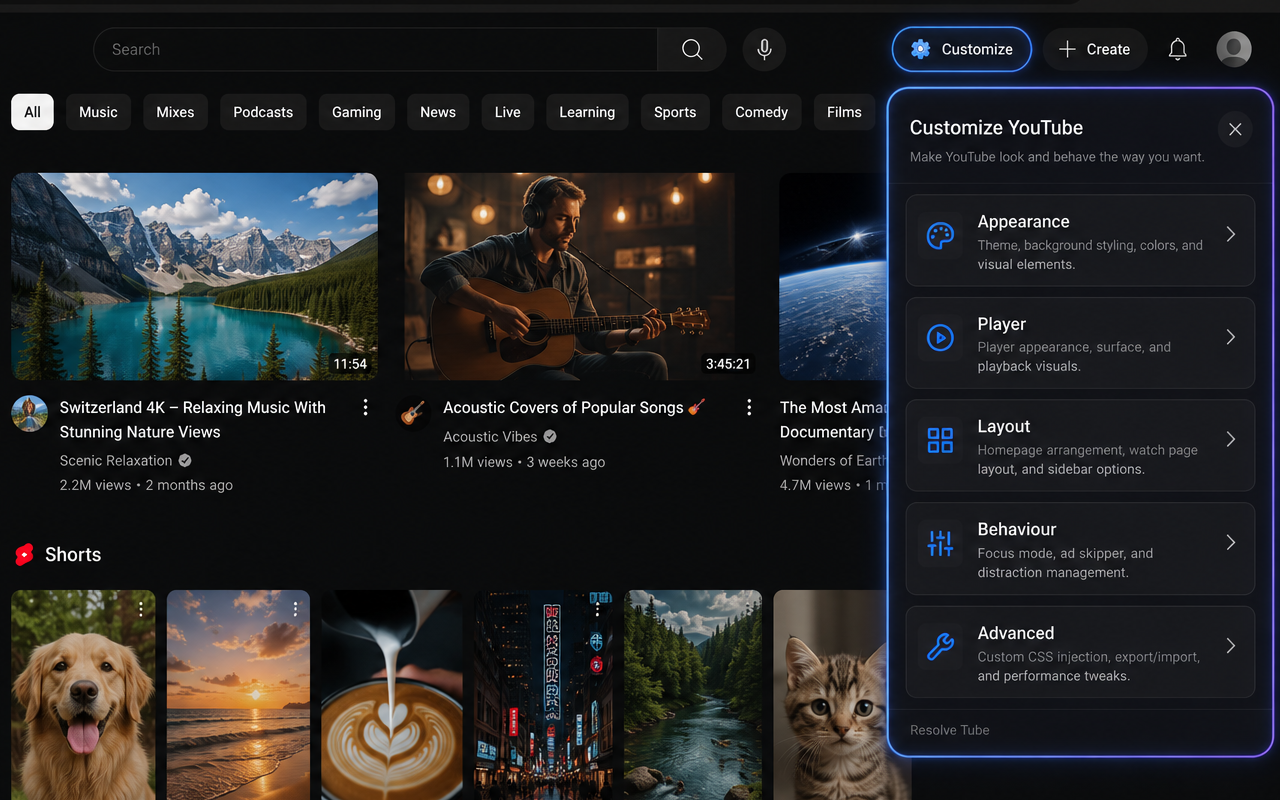1280x800 pixels.
Task: Open the account avatar menu
Action: pos(1234,49)
